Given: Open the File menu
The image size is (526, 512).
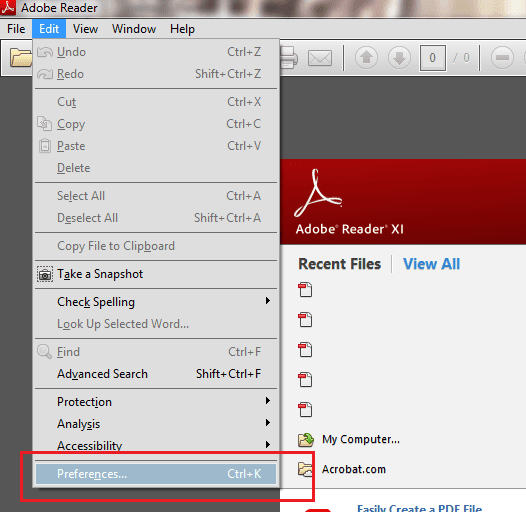Looking at the screenshot, I should tap(16, 29).
